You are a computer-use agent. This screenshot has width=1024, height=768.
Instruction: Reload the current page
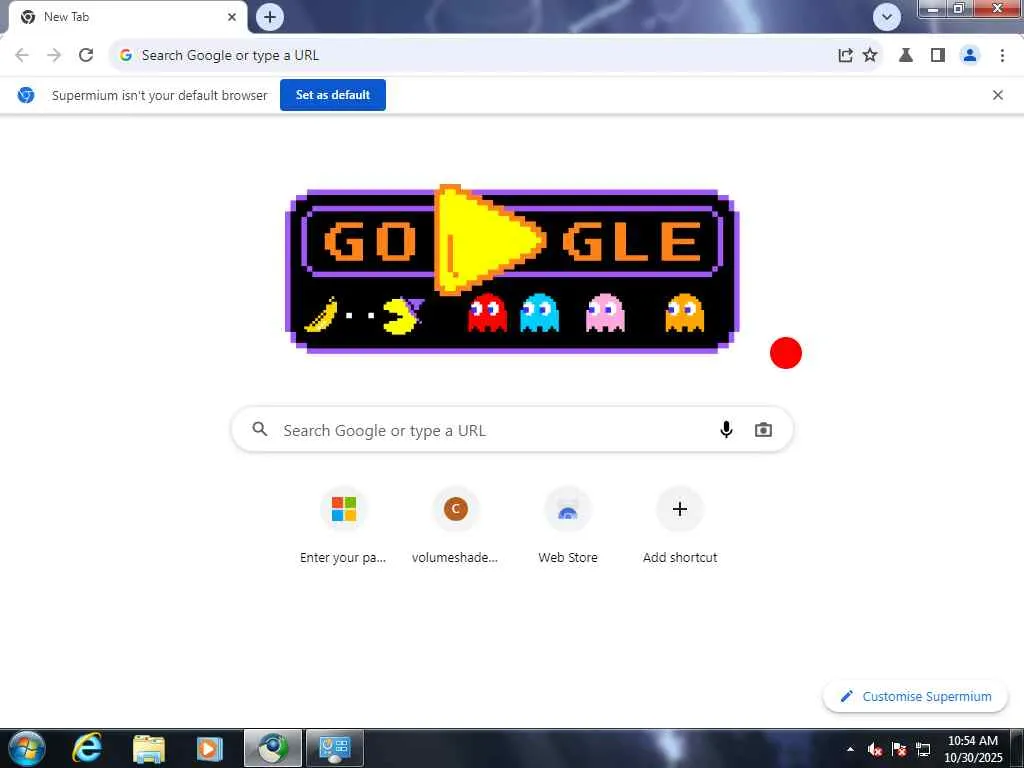click(86, 56)
